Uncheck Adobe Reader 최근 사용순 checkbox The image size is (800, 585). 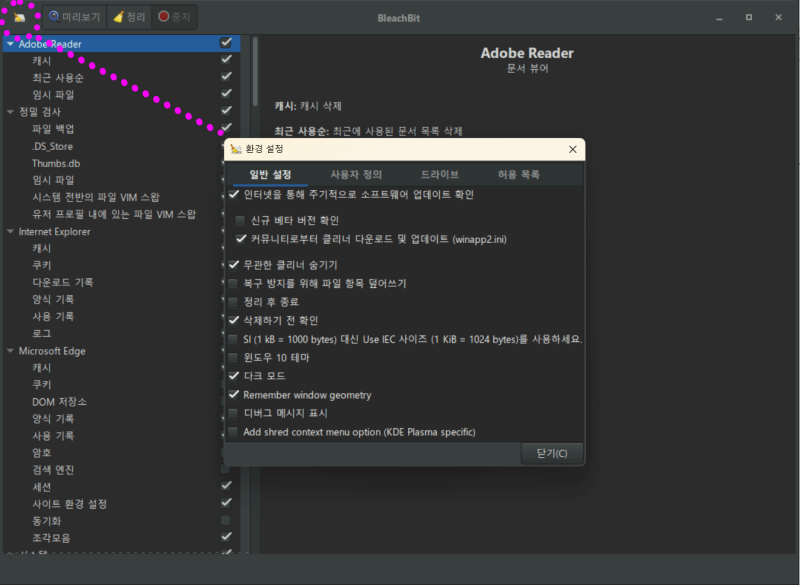click(x=226, y=77)
